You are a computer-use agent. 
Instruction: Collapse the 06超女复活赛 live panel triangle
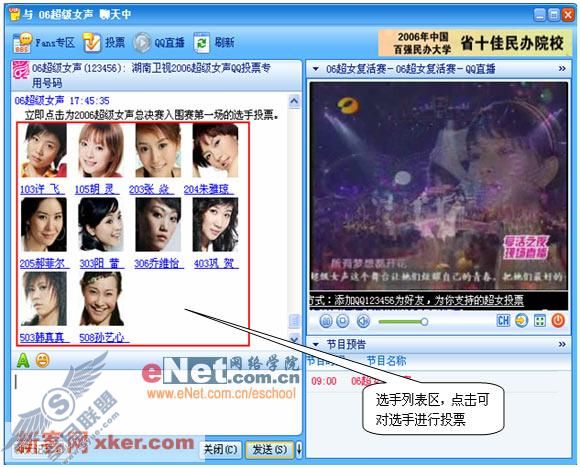(x=316, y=69)
